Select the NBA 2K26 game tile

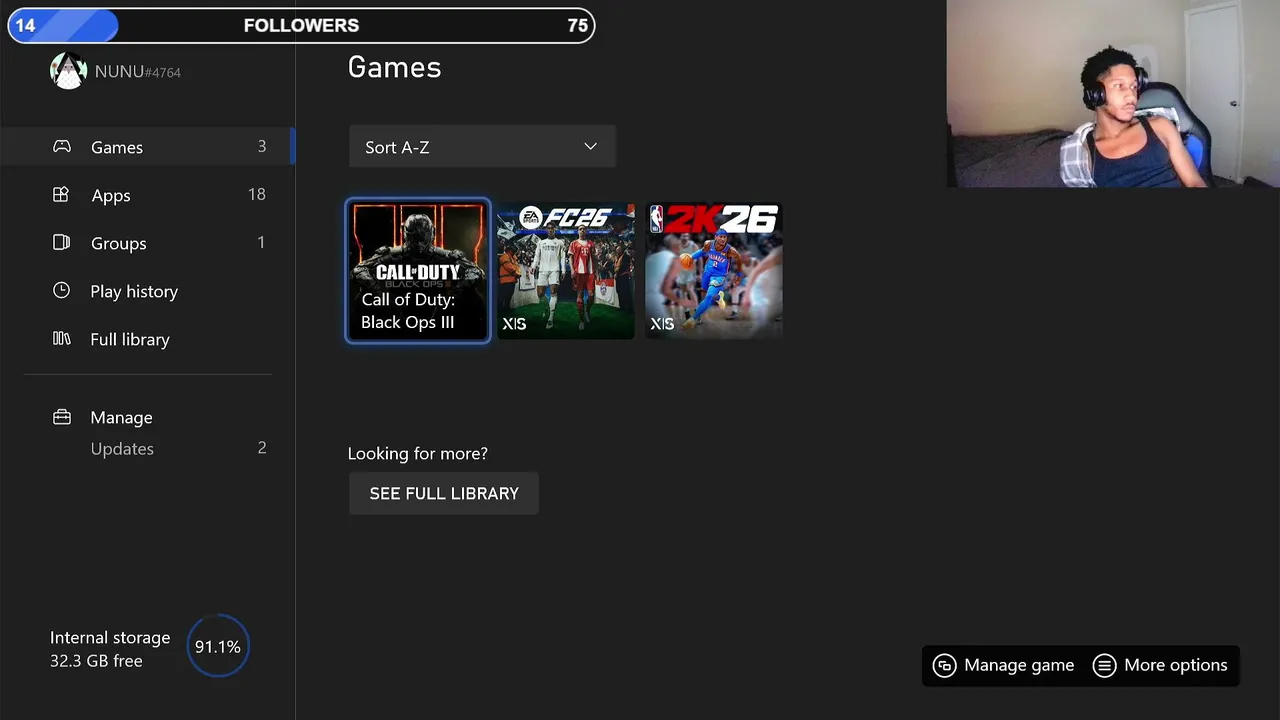[x=714, y=271]
